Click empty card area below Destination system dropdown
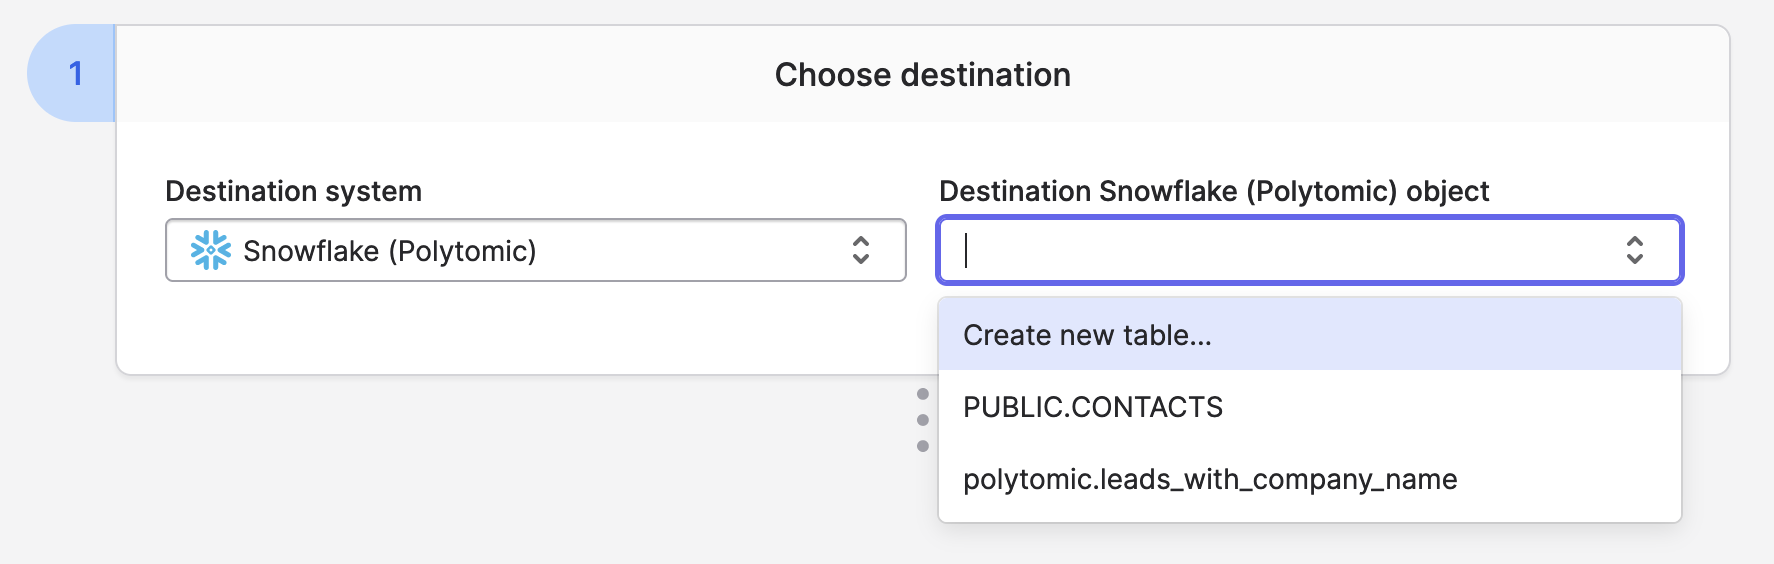This screenshot has height=564, width=1774. click(x=500, y=330)
